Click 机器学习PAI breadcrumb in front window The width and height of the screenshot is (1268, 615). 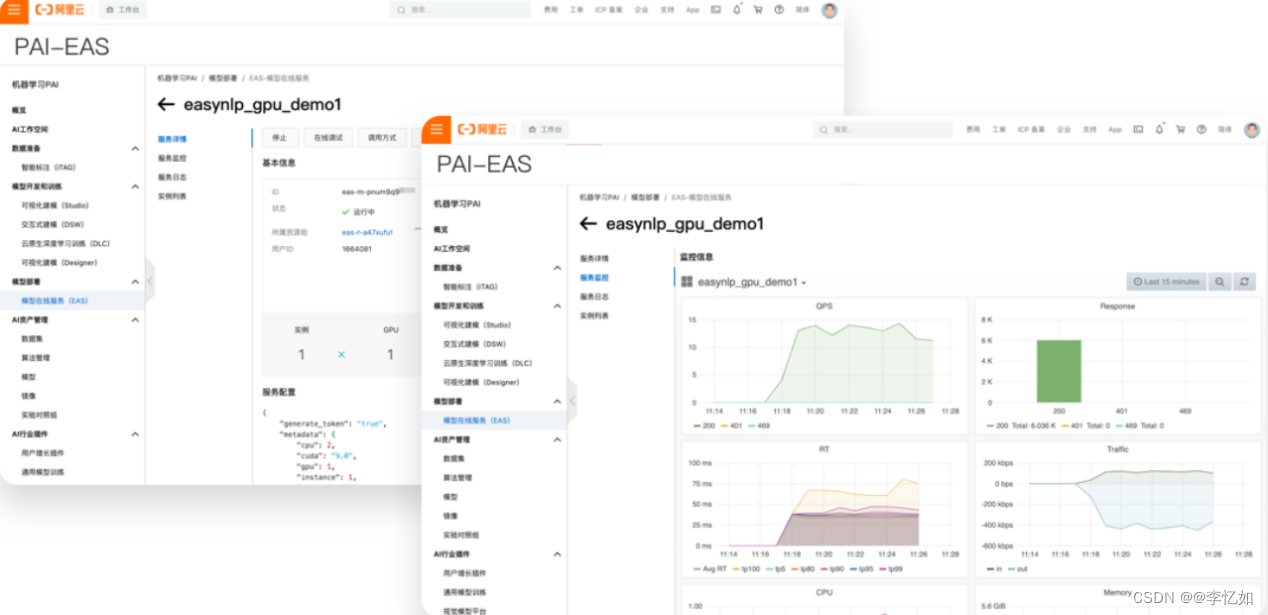coord(599,197)
